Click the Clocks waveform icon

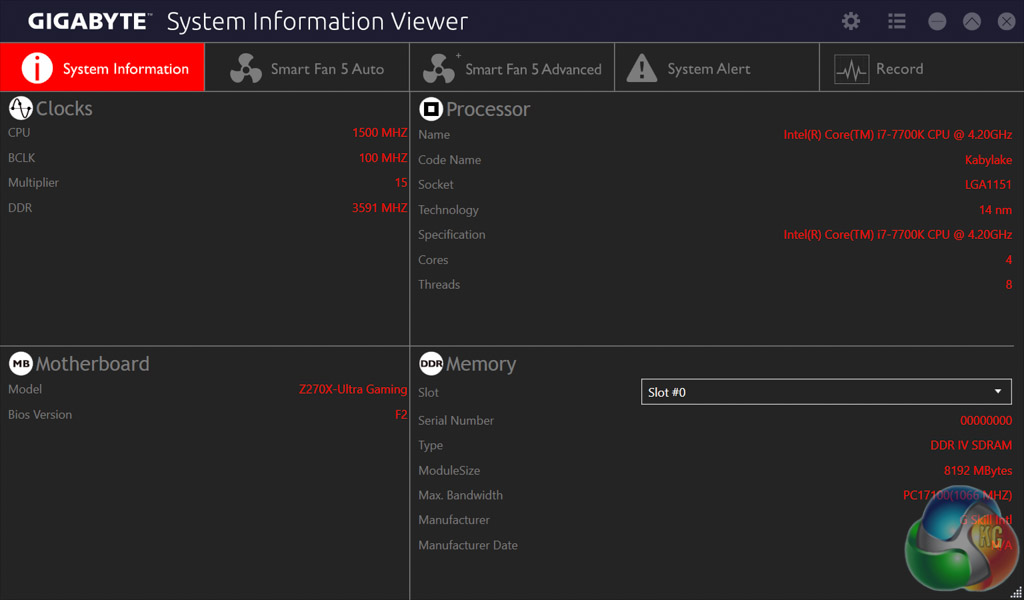tap(20, 108)
